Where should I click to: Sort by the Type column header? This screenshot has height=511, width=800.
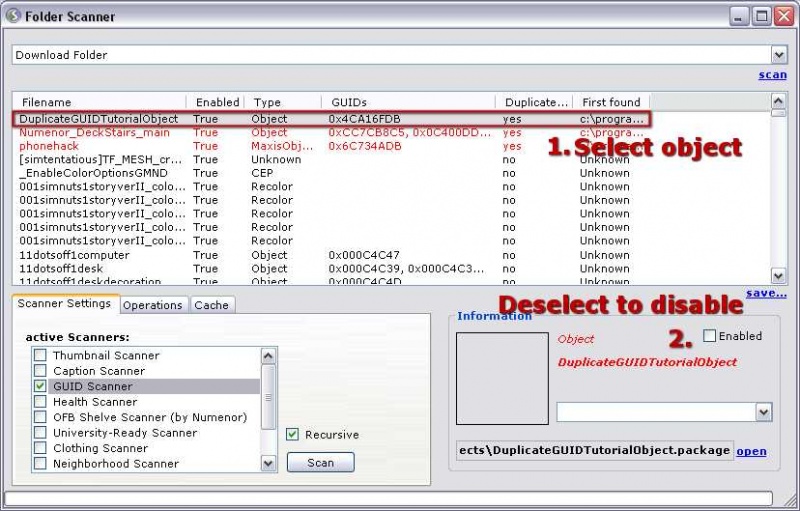283,102
